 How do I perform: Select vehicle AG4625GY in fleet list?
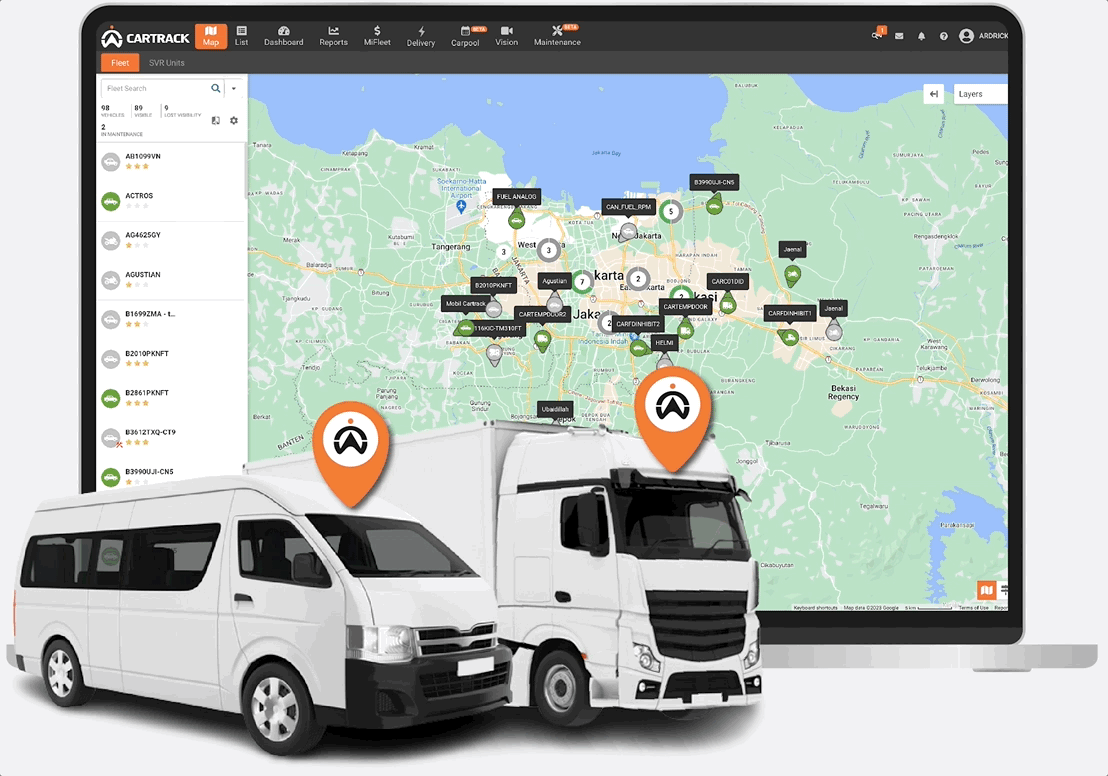170,241
